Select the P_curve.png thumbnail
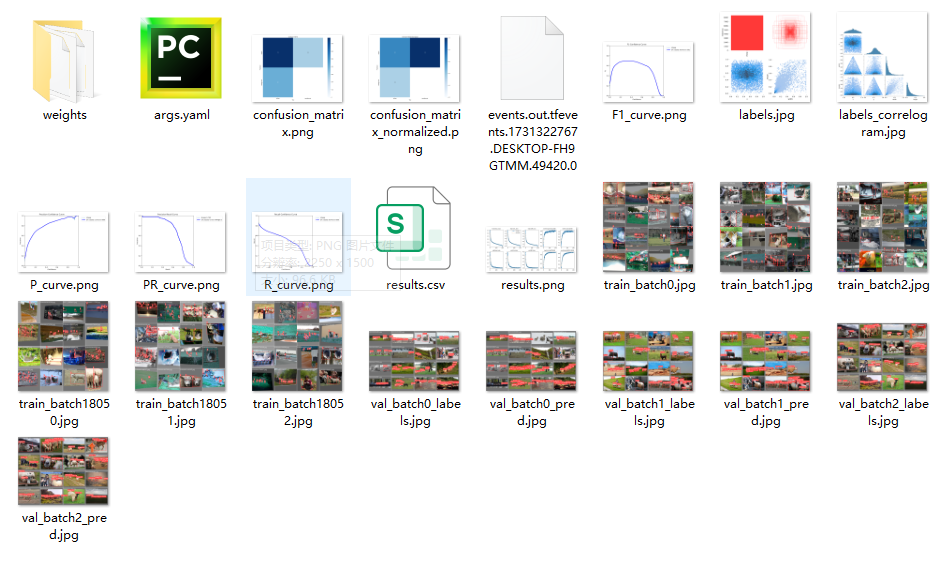This screenshot has height=562, width=945. coord(63,242)
